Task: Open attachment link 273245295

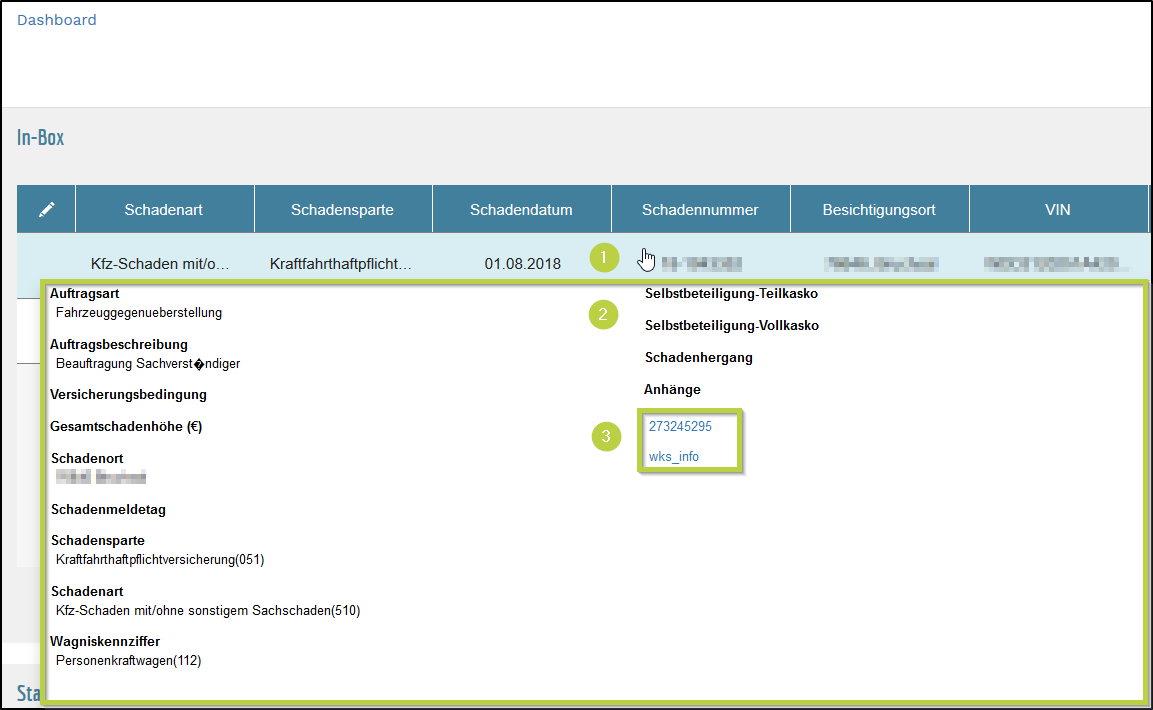Action: pos(680,426)
